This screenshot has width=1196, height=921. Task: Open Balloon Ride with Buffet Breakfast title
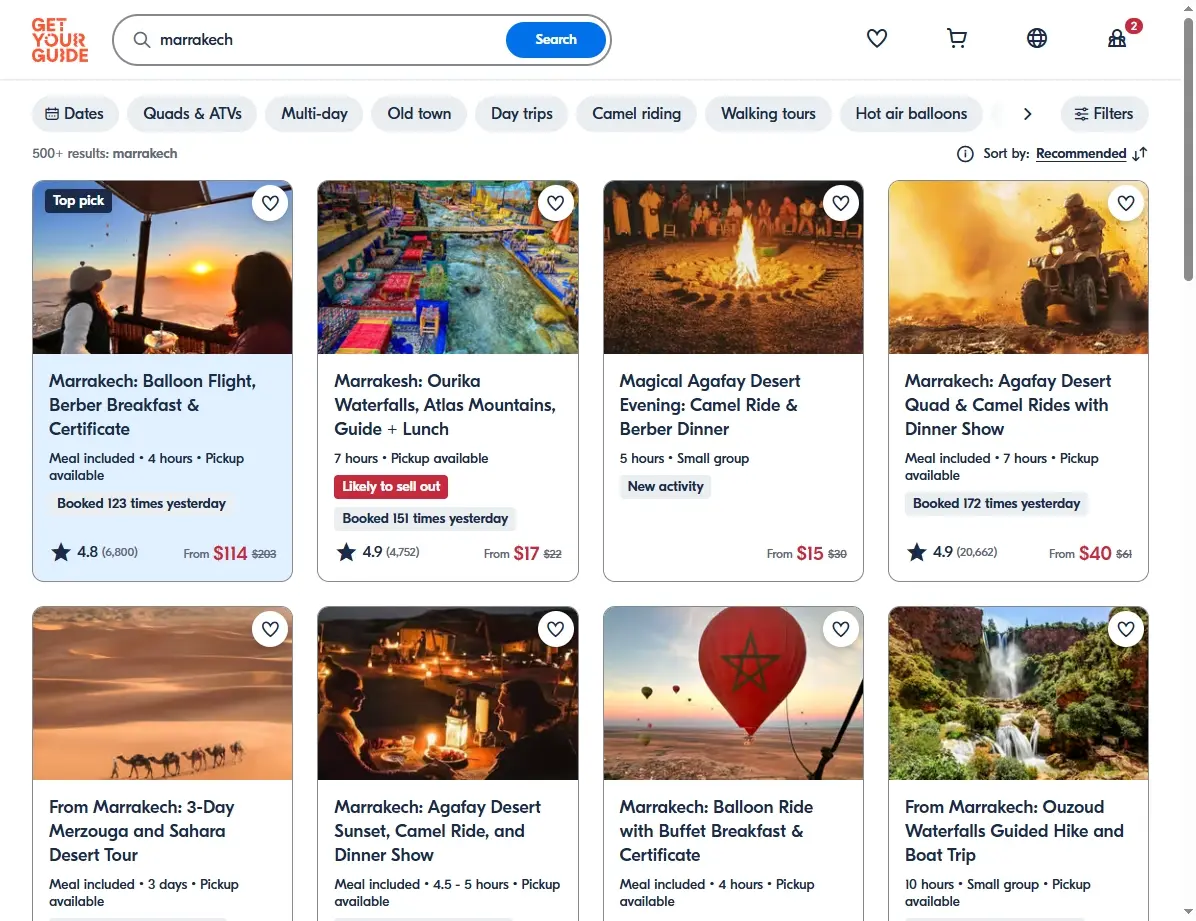point(716,831)
